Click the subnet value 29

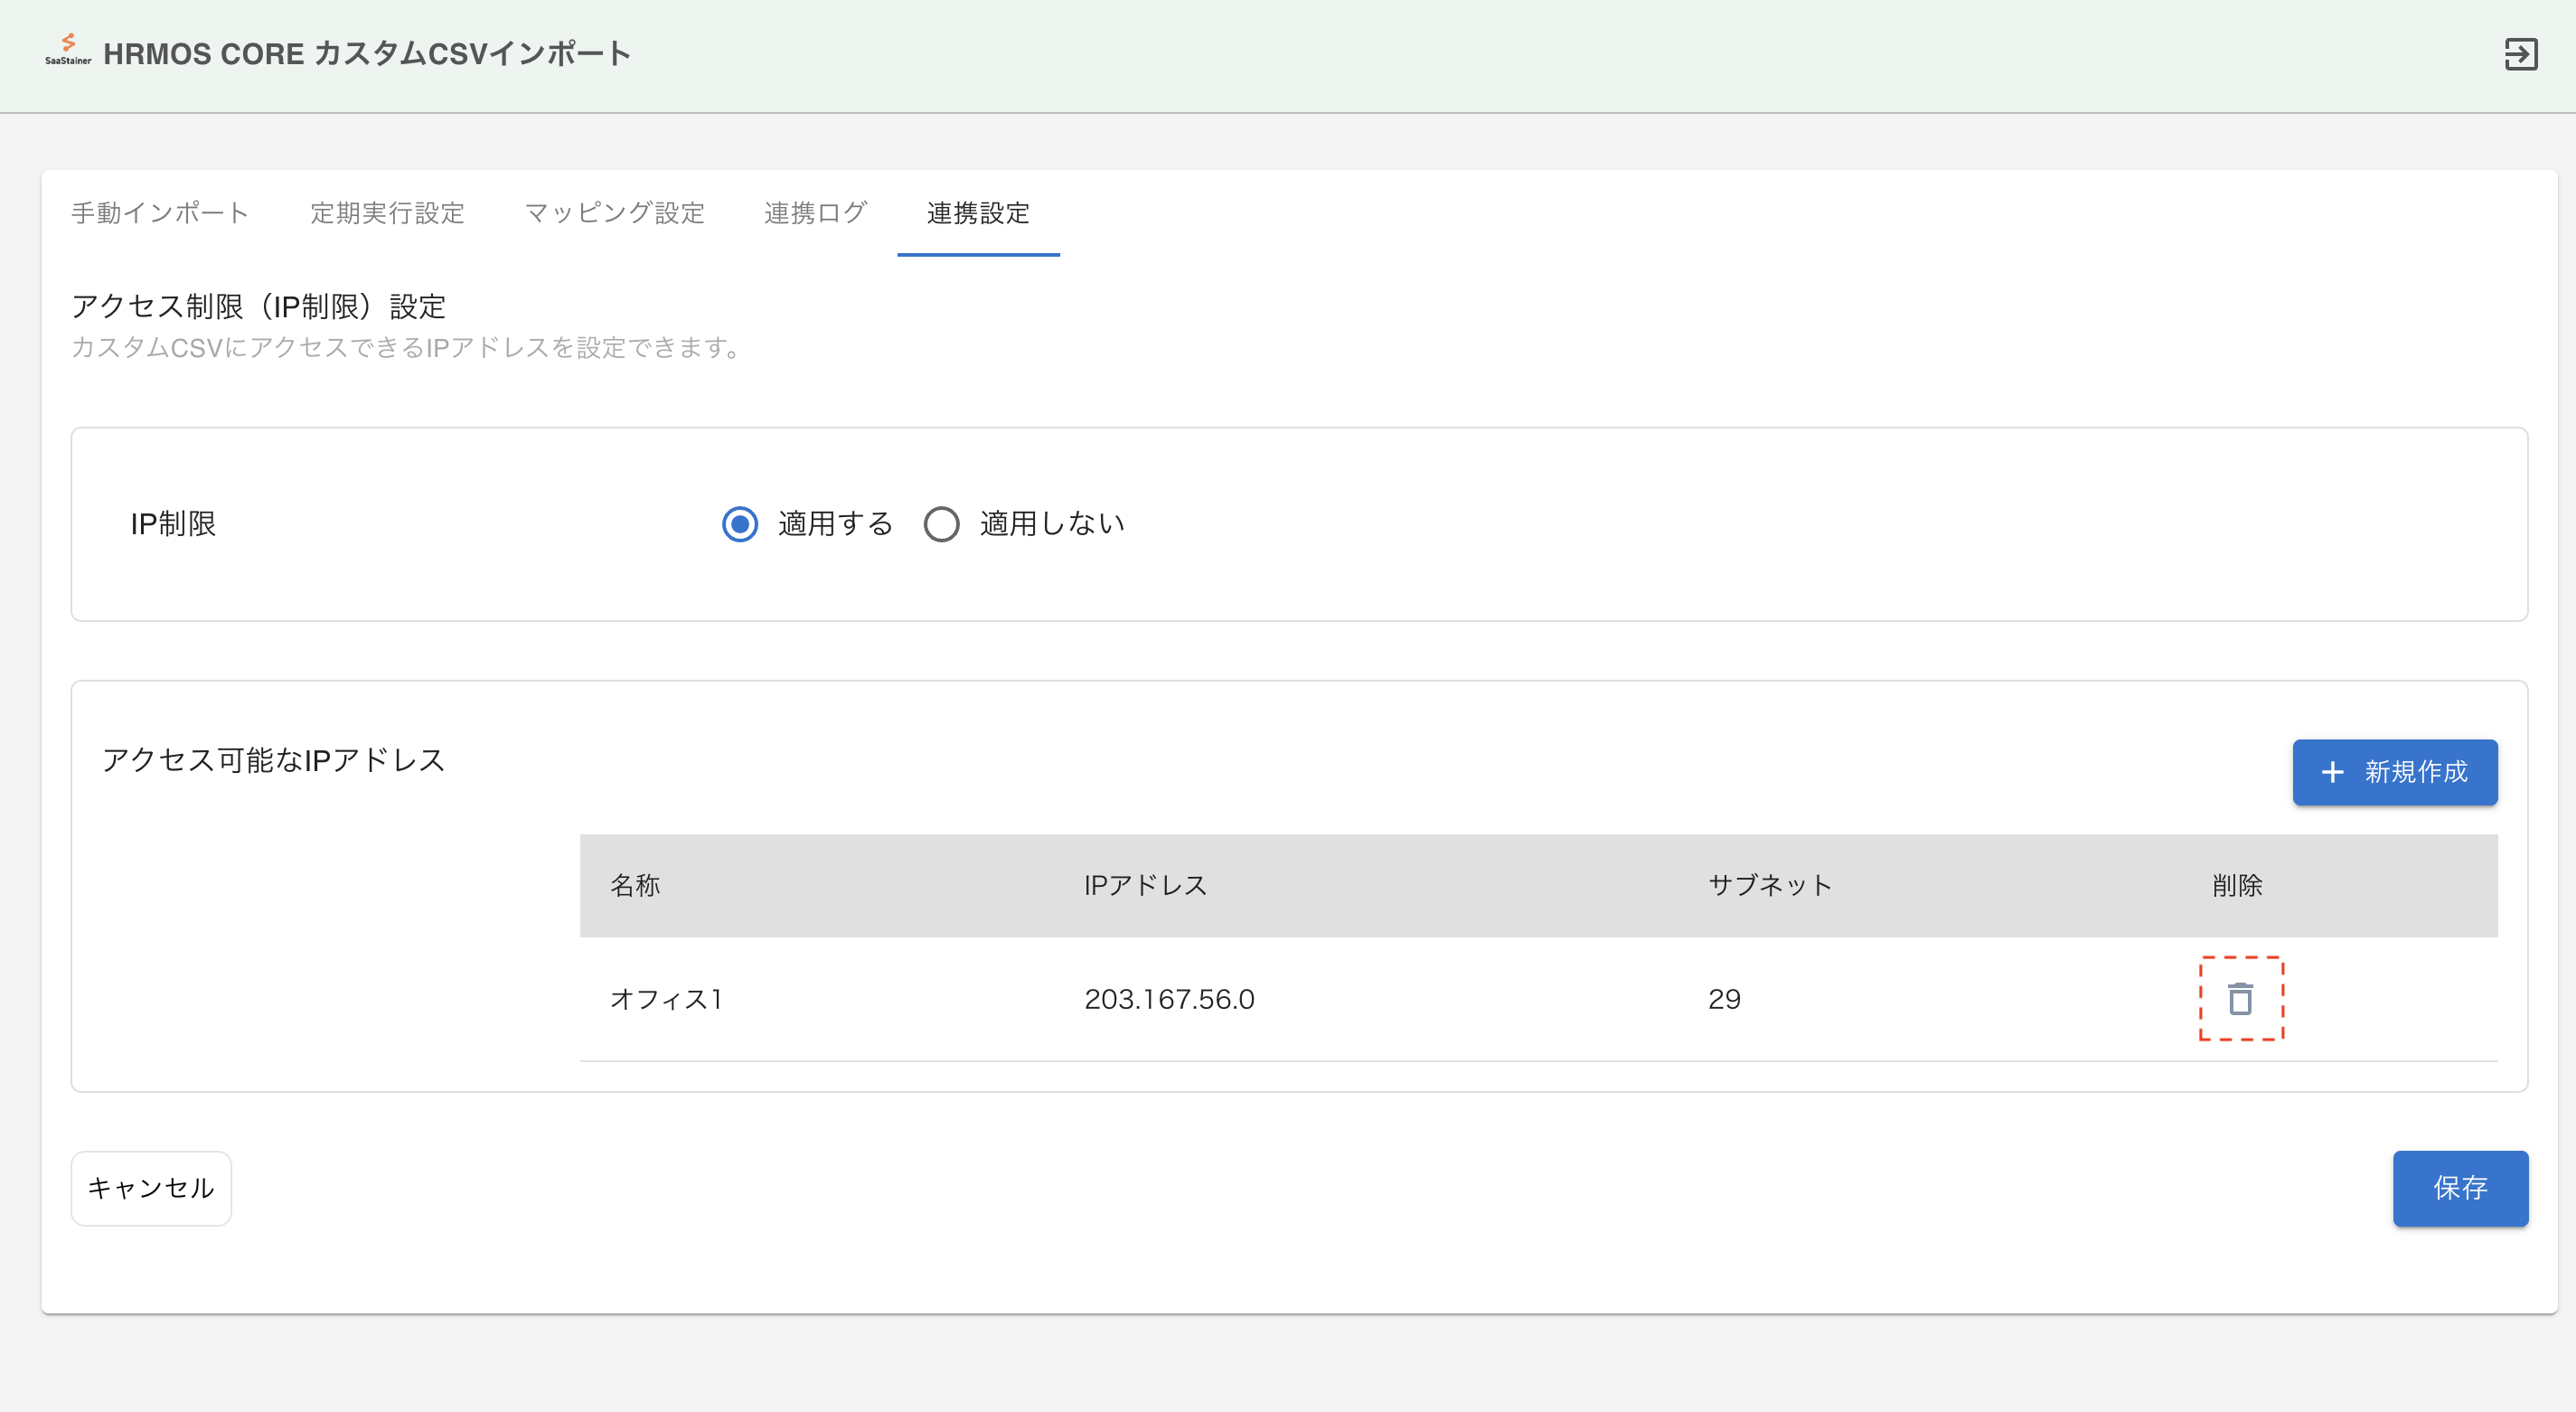pos(1724,999)
